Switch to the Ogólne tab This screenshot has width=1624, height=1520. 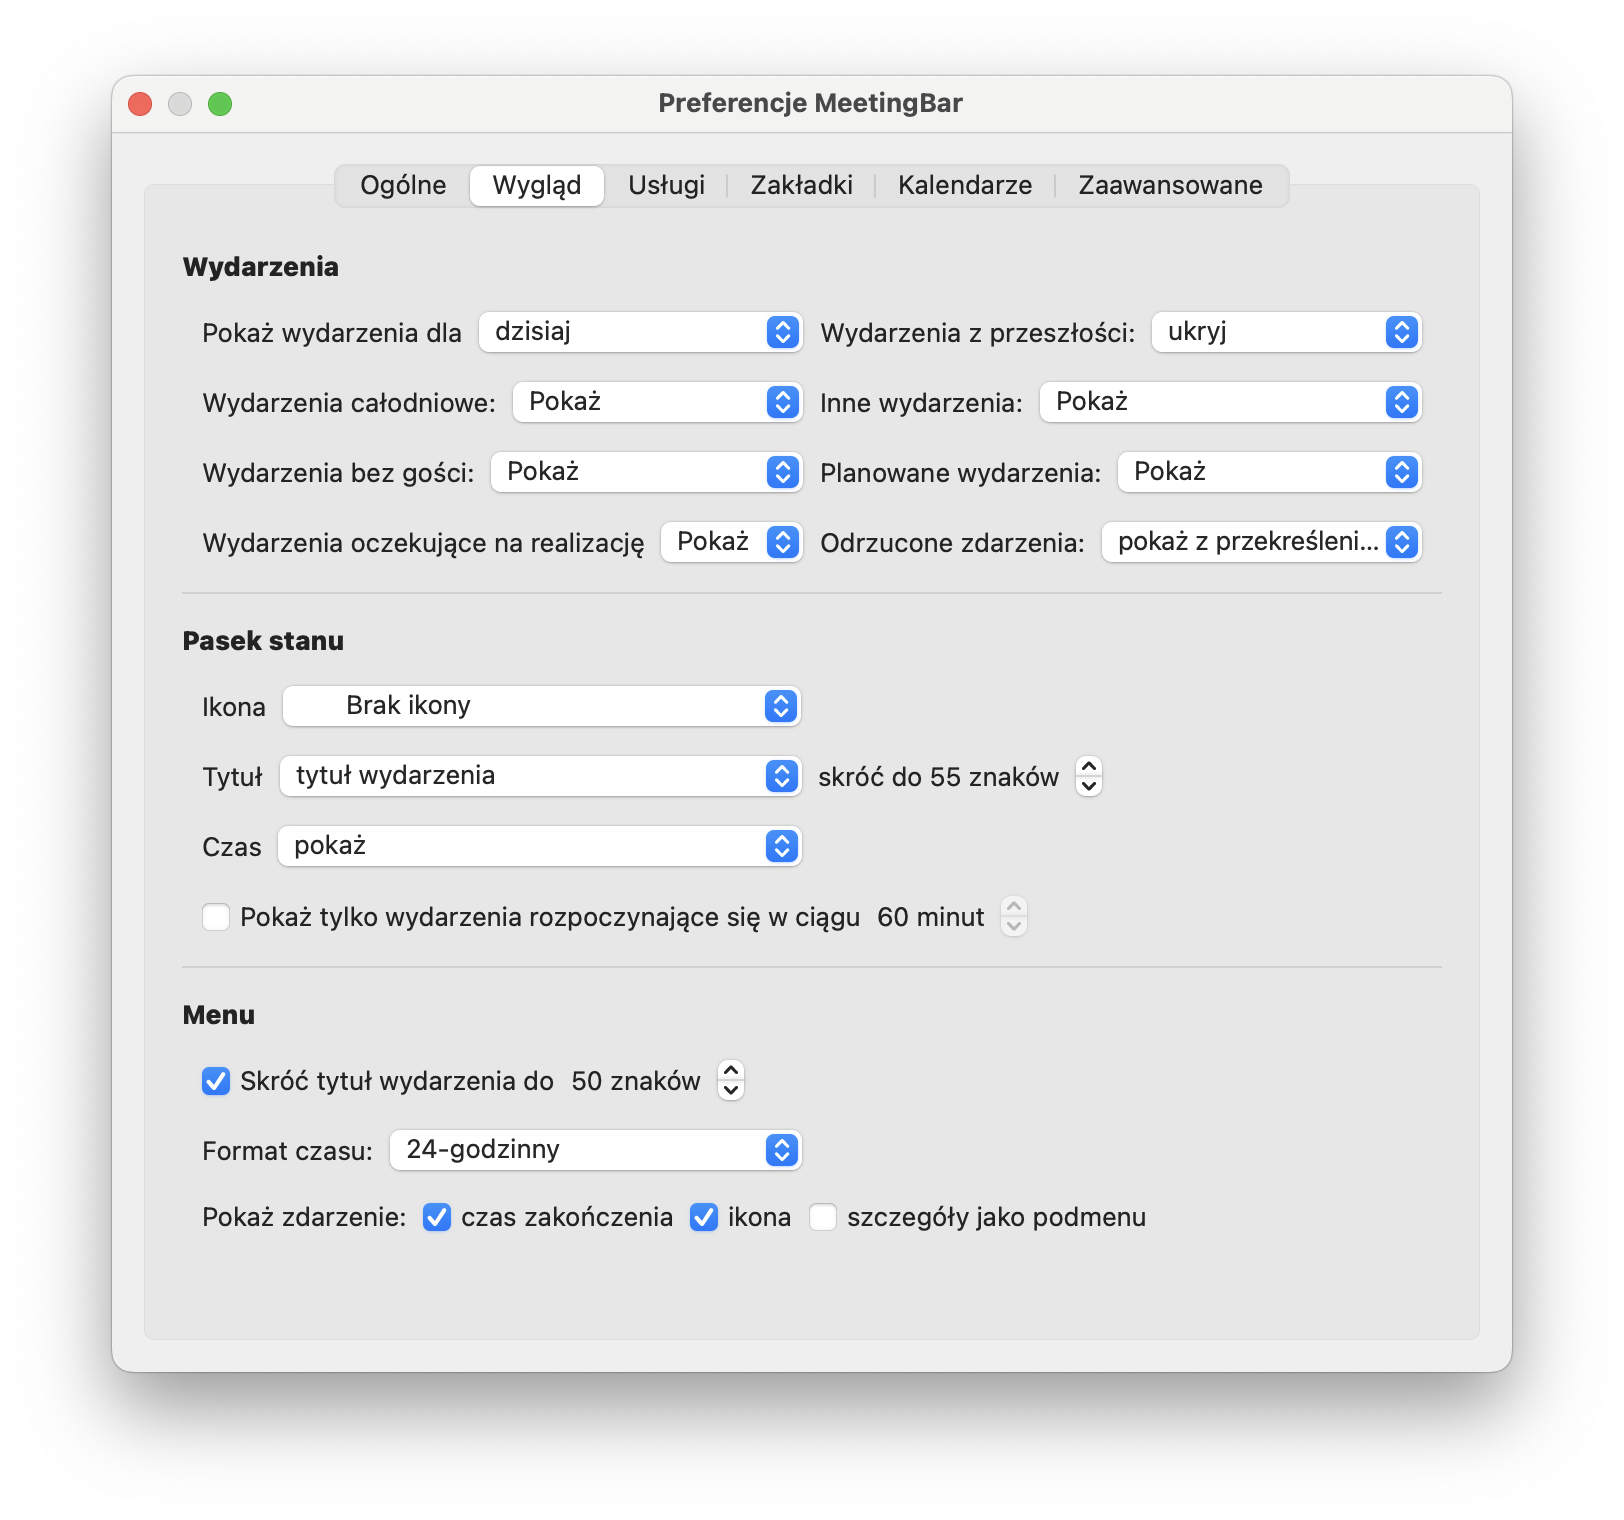pyautogui.click(x=403, y=185)
